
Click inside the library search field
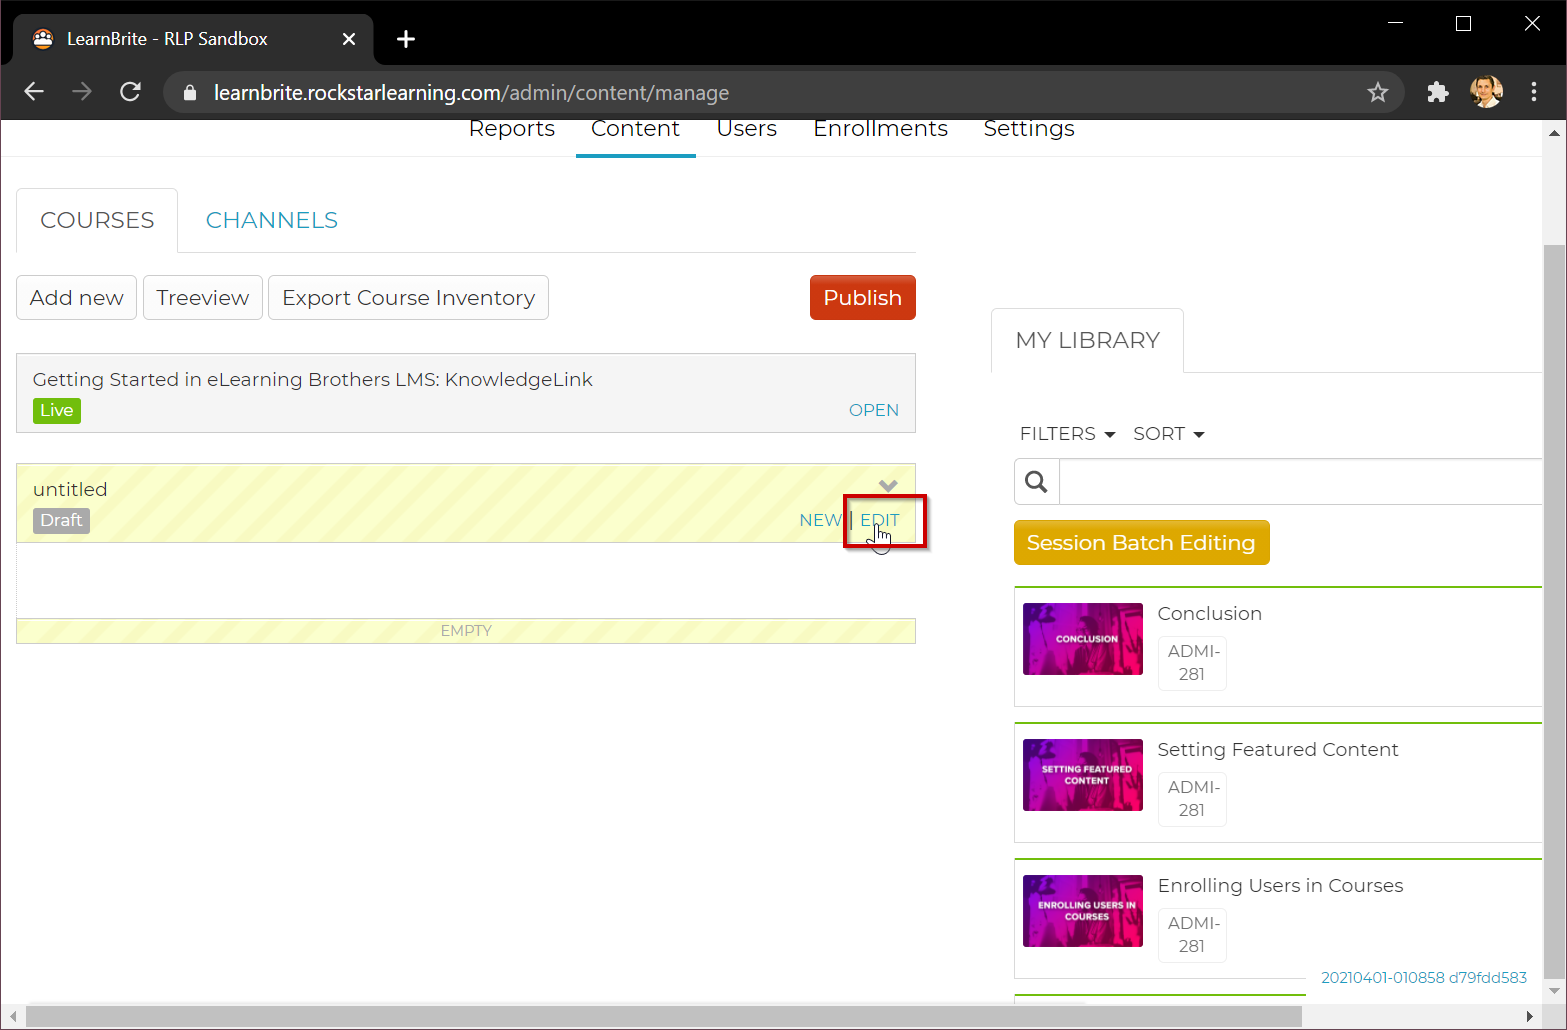click(x=1300, y=482)
